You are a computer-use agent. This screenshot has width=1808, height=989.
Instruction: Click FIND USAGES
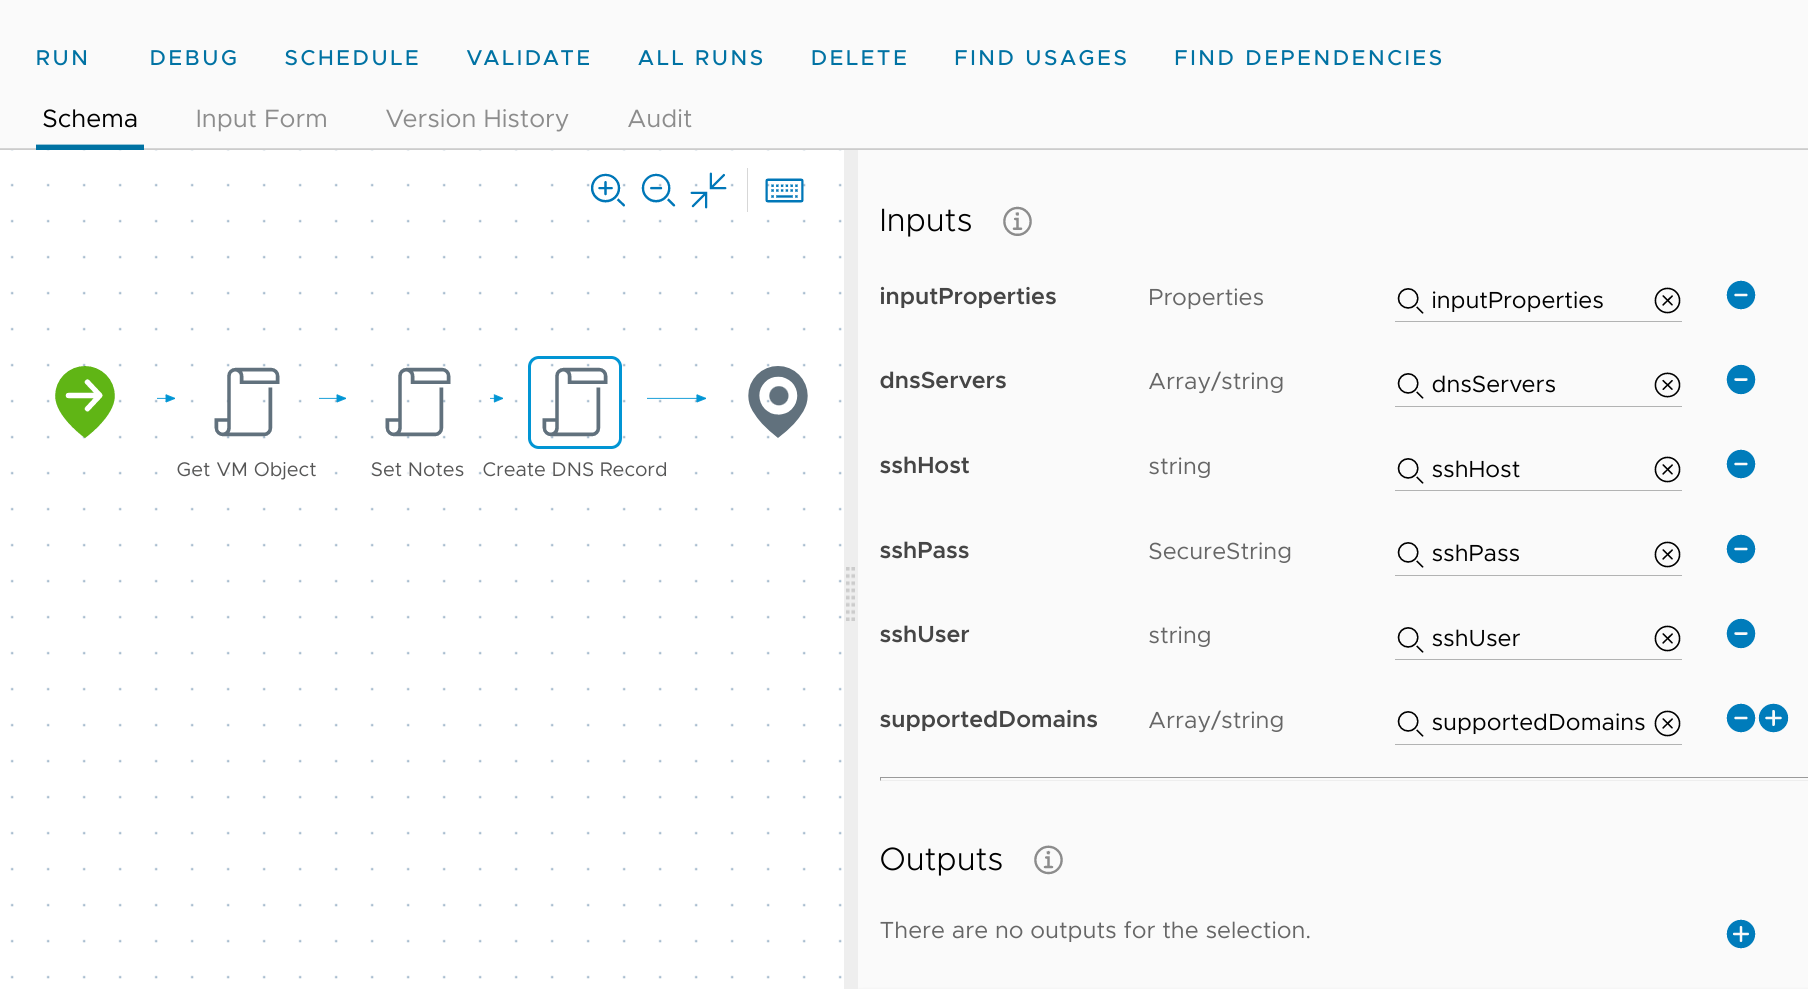1041,58
